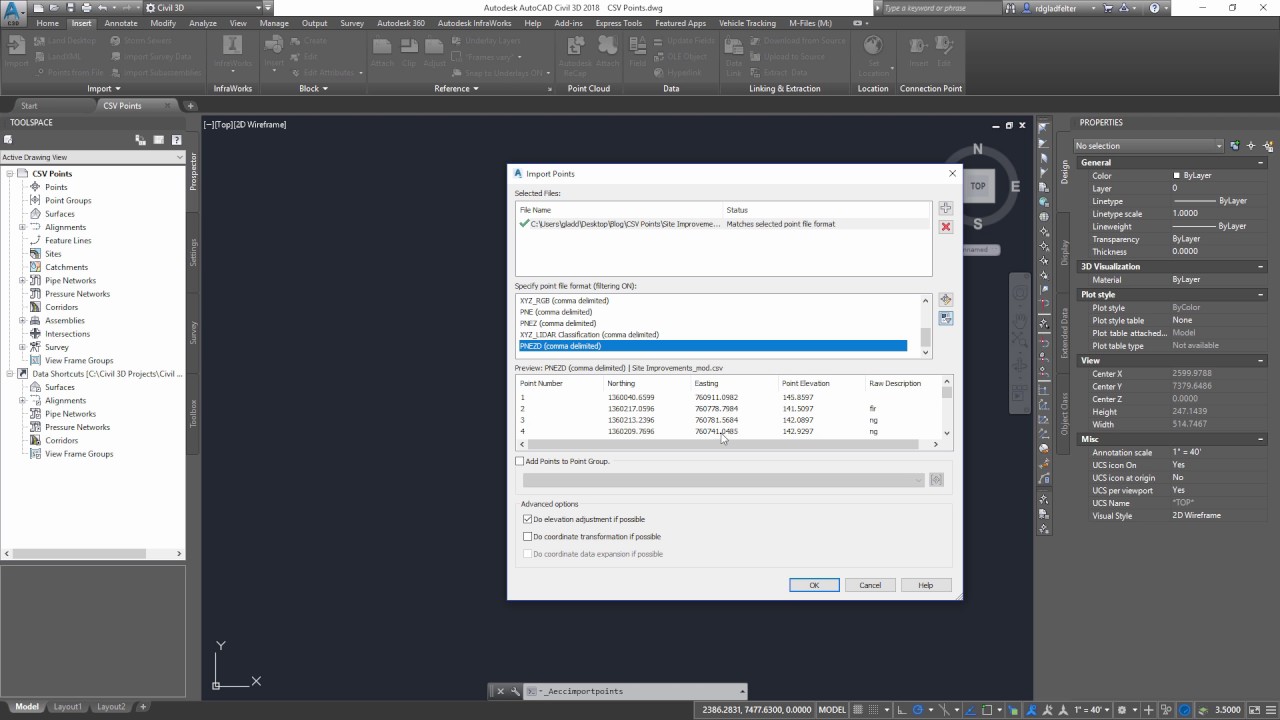This screenshot has width=1280, height=720.
Task: Open the Analyze ribbon tab
Action: coord(203,23)
